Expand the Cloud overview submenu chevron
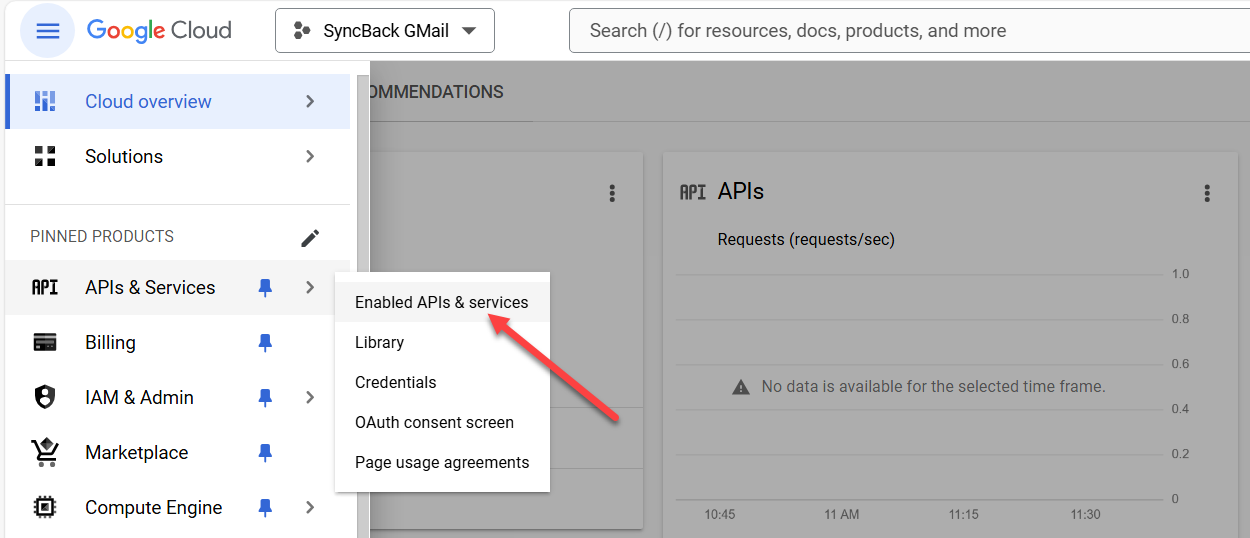 (x=310, y=101)
